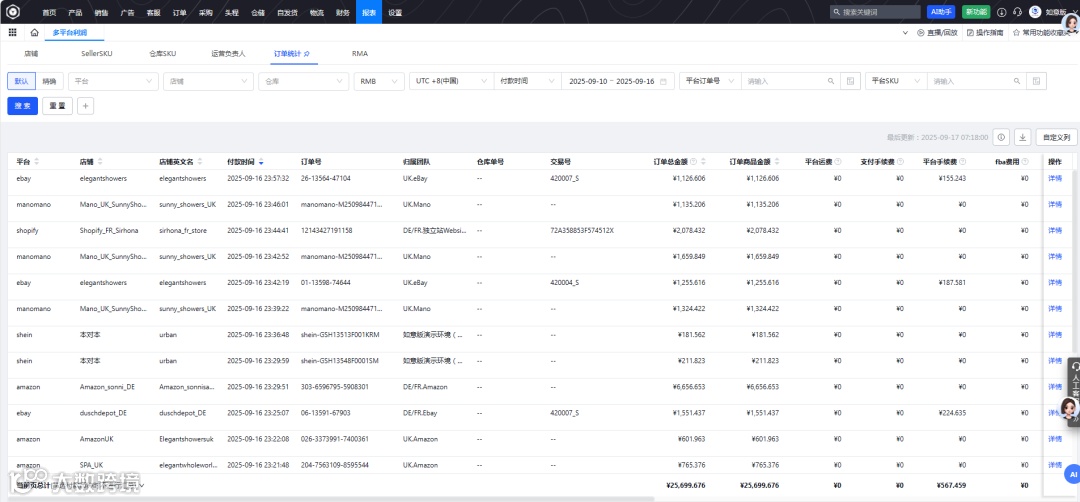Show help icon for 平台手续费 column

pos(962,162)
